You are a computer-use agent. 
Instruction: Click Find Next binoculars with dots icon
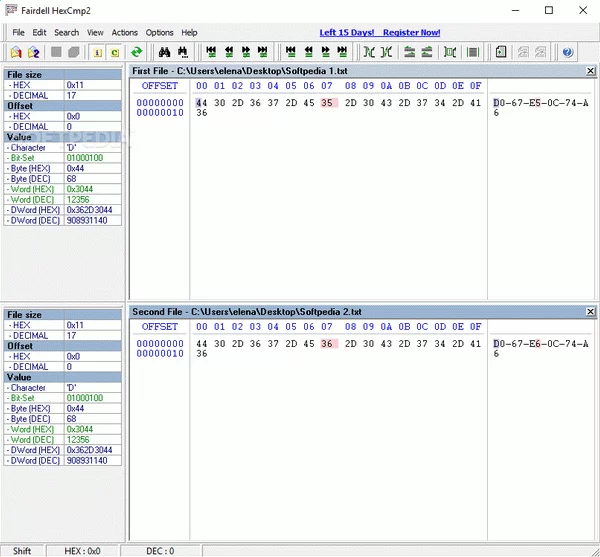click(183, 52)
